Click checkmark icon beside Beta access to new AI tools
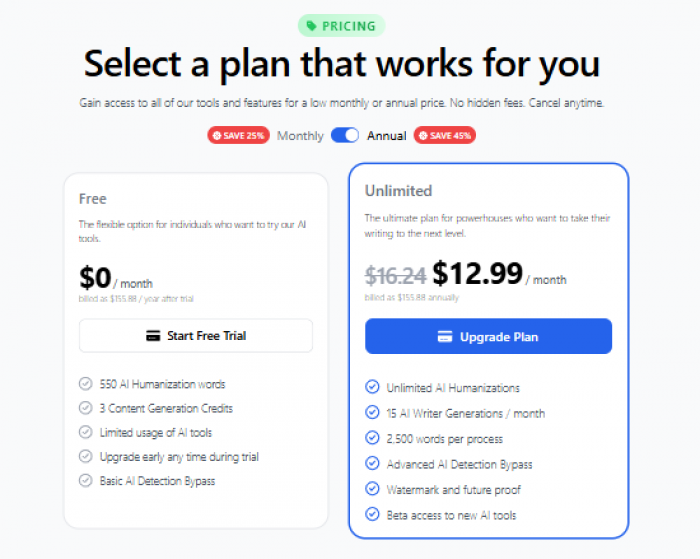700x559 pixels. coord(372,514)
